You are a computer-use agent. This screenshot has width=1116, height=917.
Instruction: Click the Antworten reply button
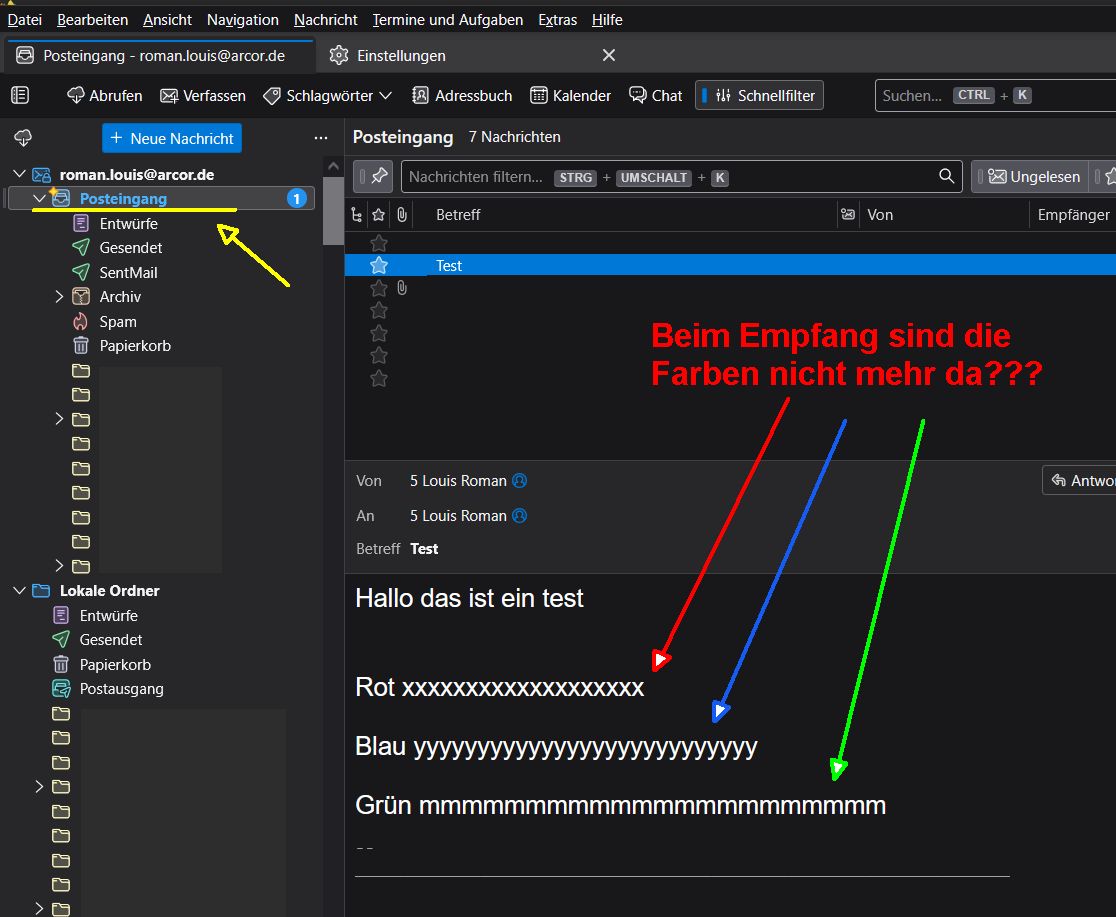coord(1079,481)
